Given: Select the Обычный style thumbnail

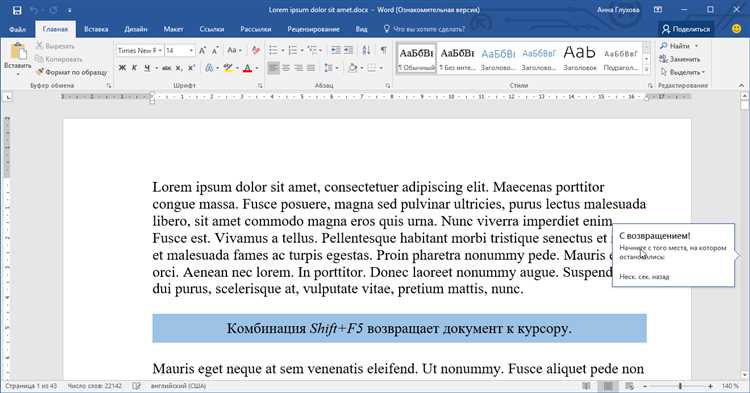Looking at the screenshot, I should pyautogui.click(x=417, y=59).
